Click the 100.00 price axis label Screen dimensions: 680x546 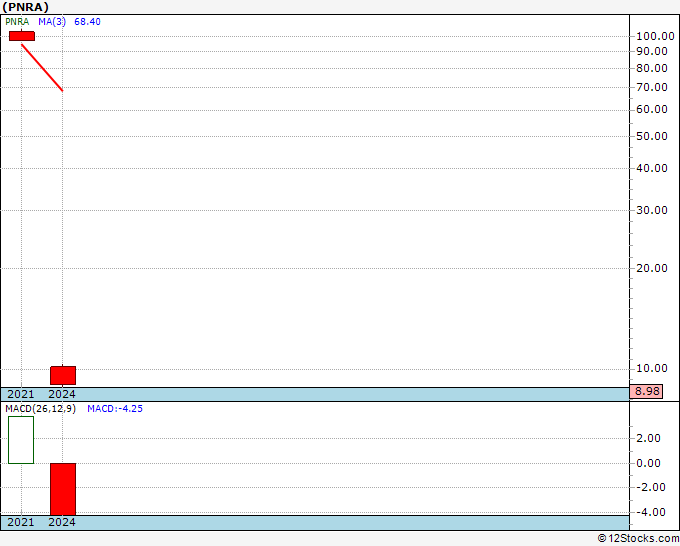655,36
